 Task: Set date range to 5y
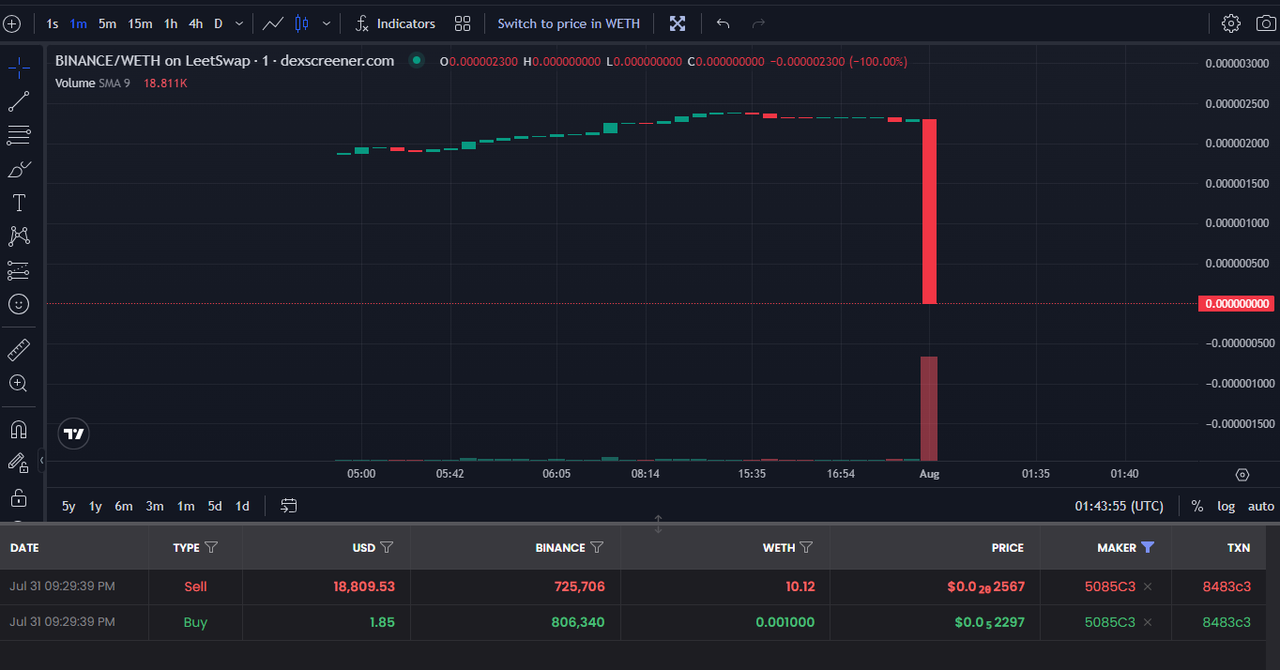68,506
